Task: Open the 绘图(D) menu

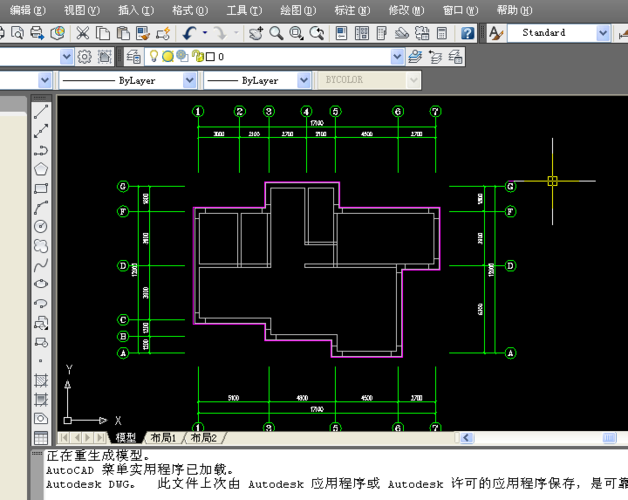Action: coord(298,10)
